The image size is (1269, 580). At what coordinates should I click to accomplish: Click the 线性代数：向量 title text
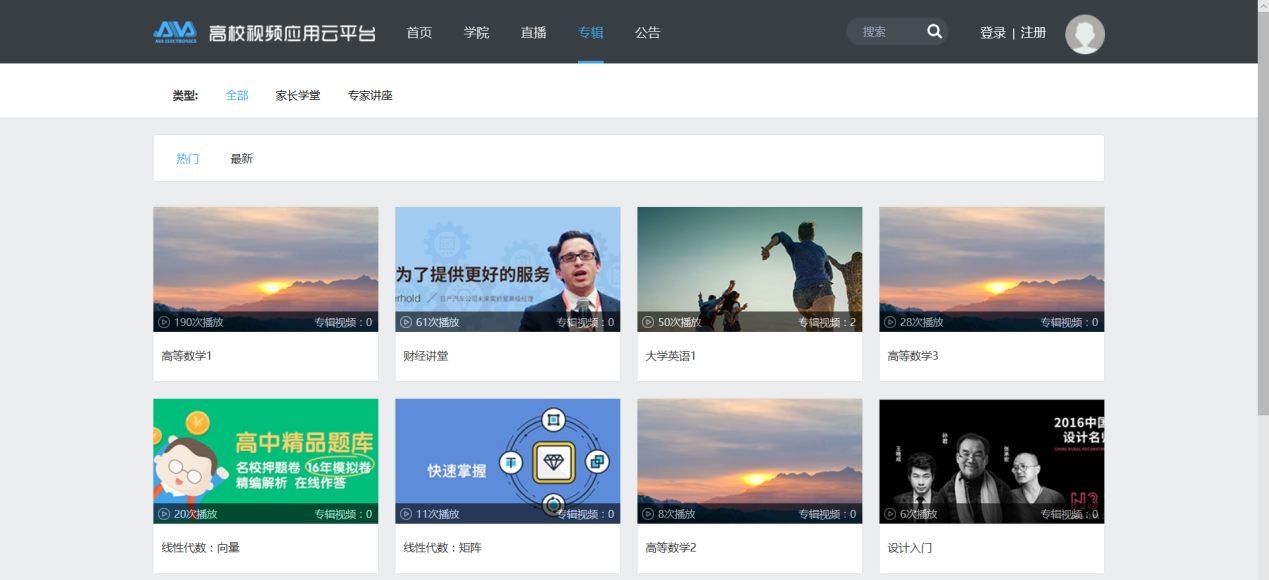pos(200,547)
